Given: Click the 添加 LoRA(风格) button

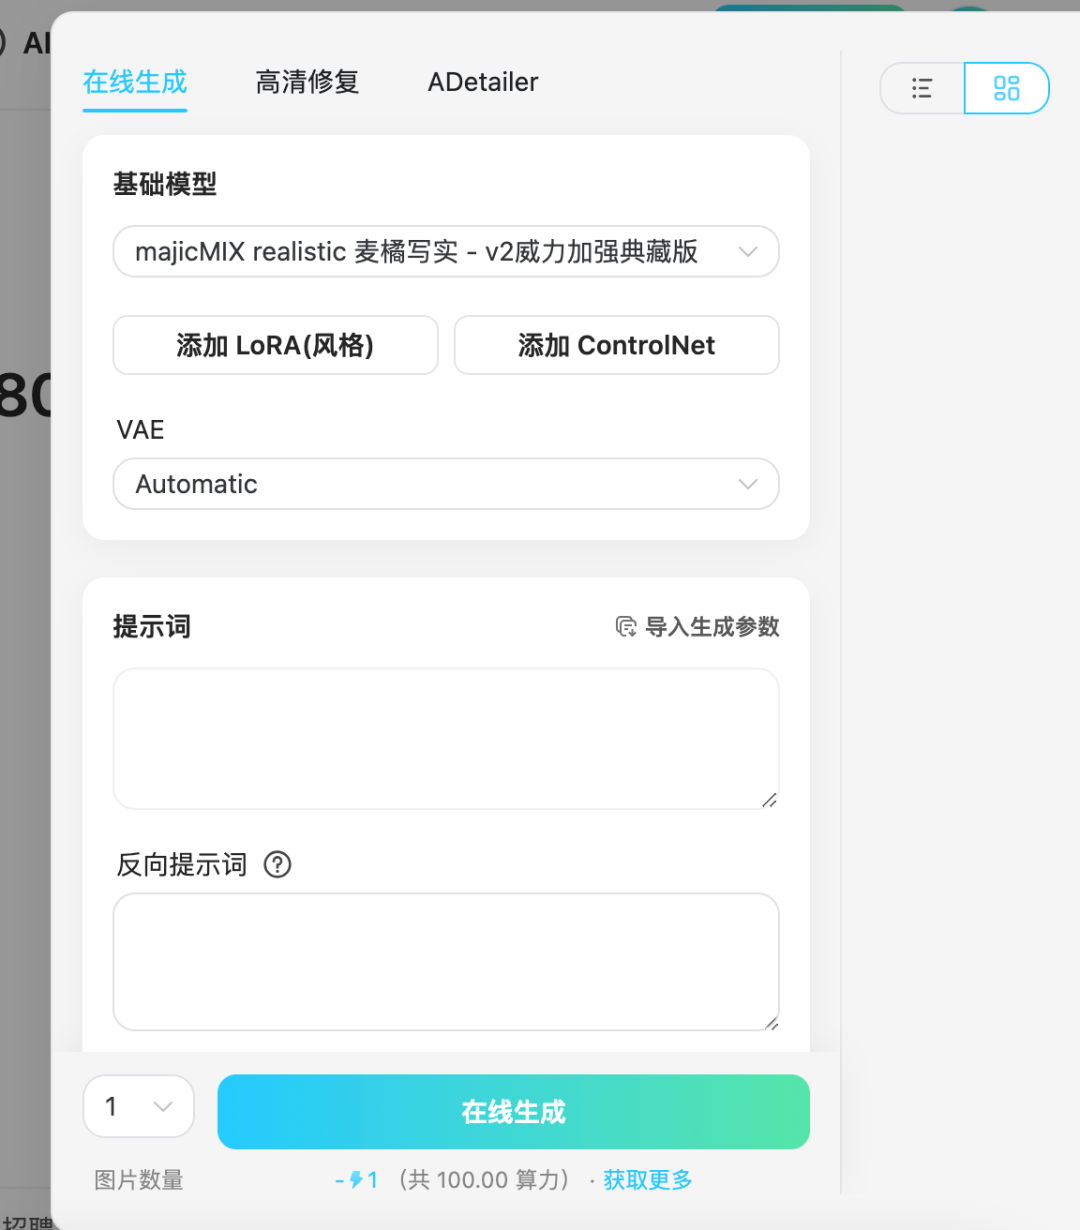Looking at the screenshot, I should (x=275, y=345).
